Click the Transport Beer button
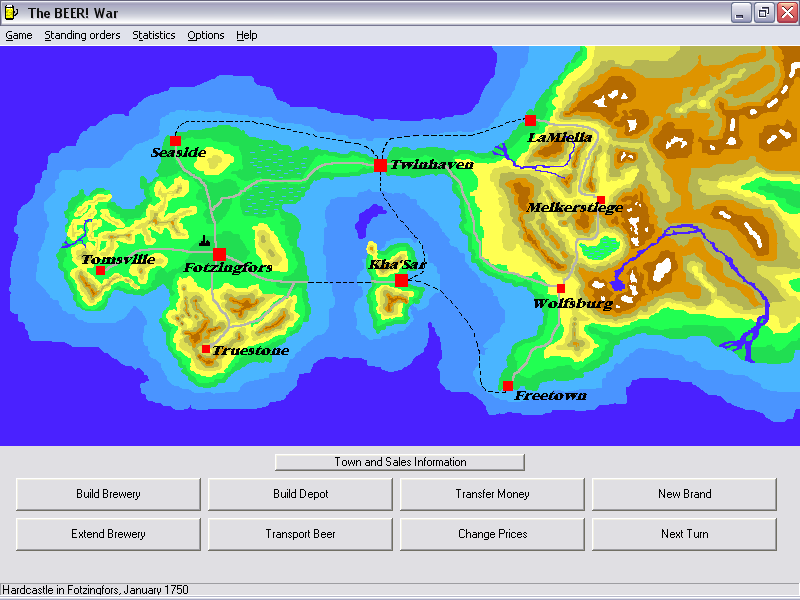800x600 pixels. click(x=300, y=534)
